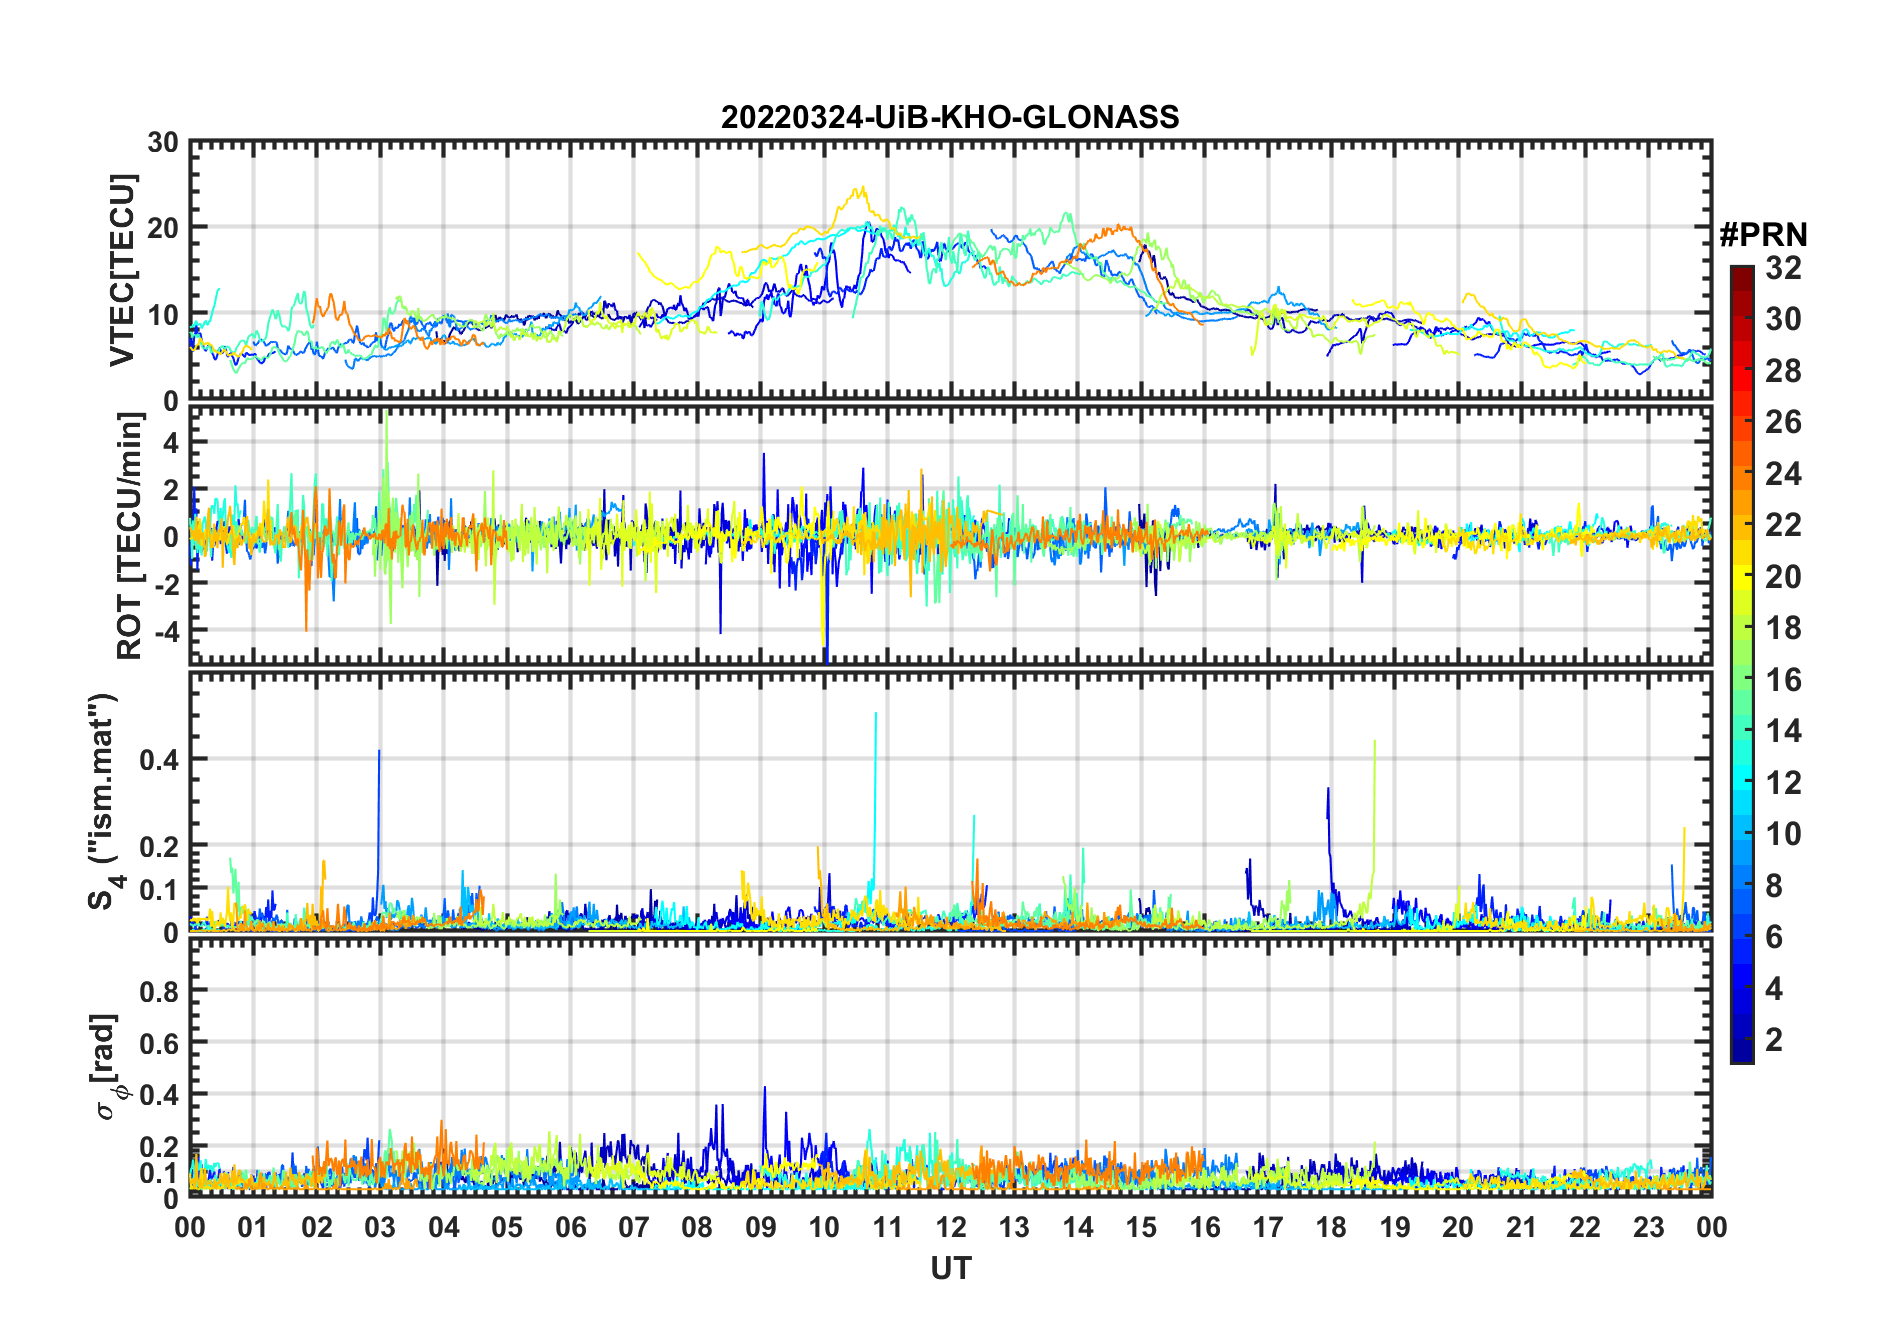Click colorbar tick label 28
This screenshot has height=1330, width=1902.
click(1783, 371)
